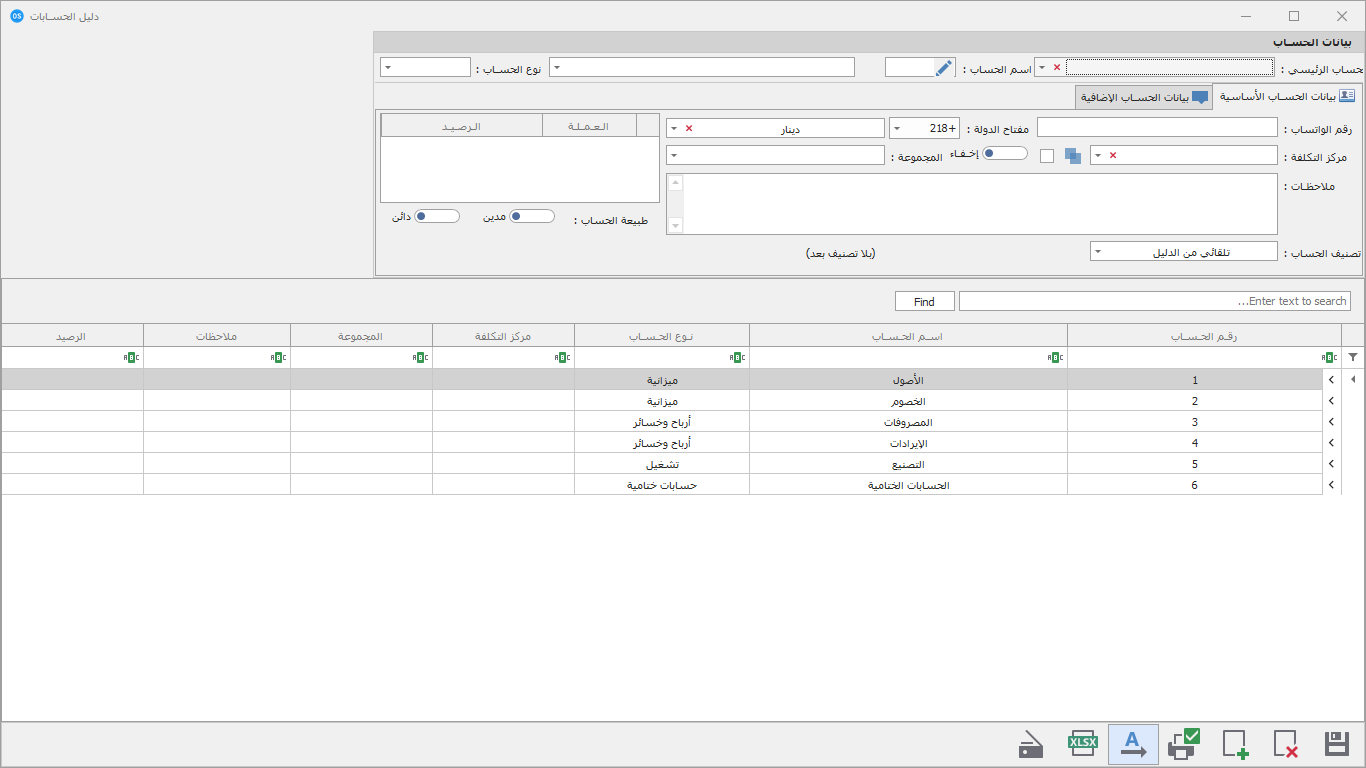The width and height of the screenshot is (1366, 768).
Task: Click the funnel filter icon in the grid
Action: [x=1353, y=357]
